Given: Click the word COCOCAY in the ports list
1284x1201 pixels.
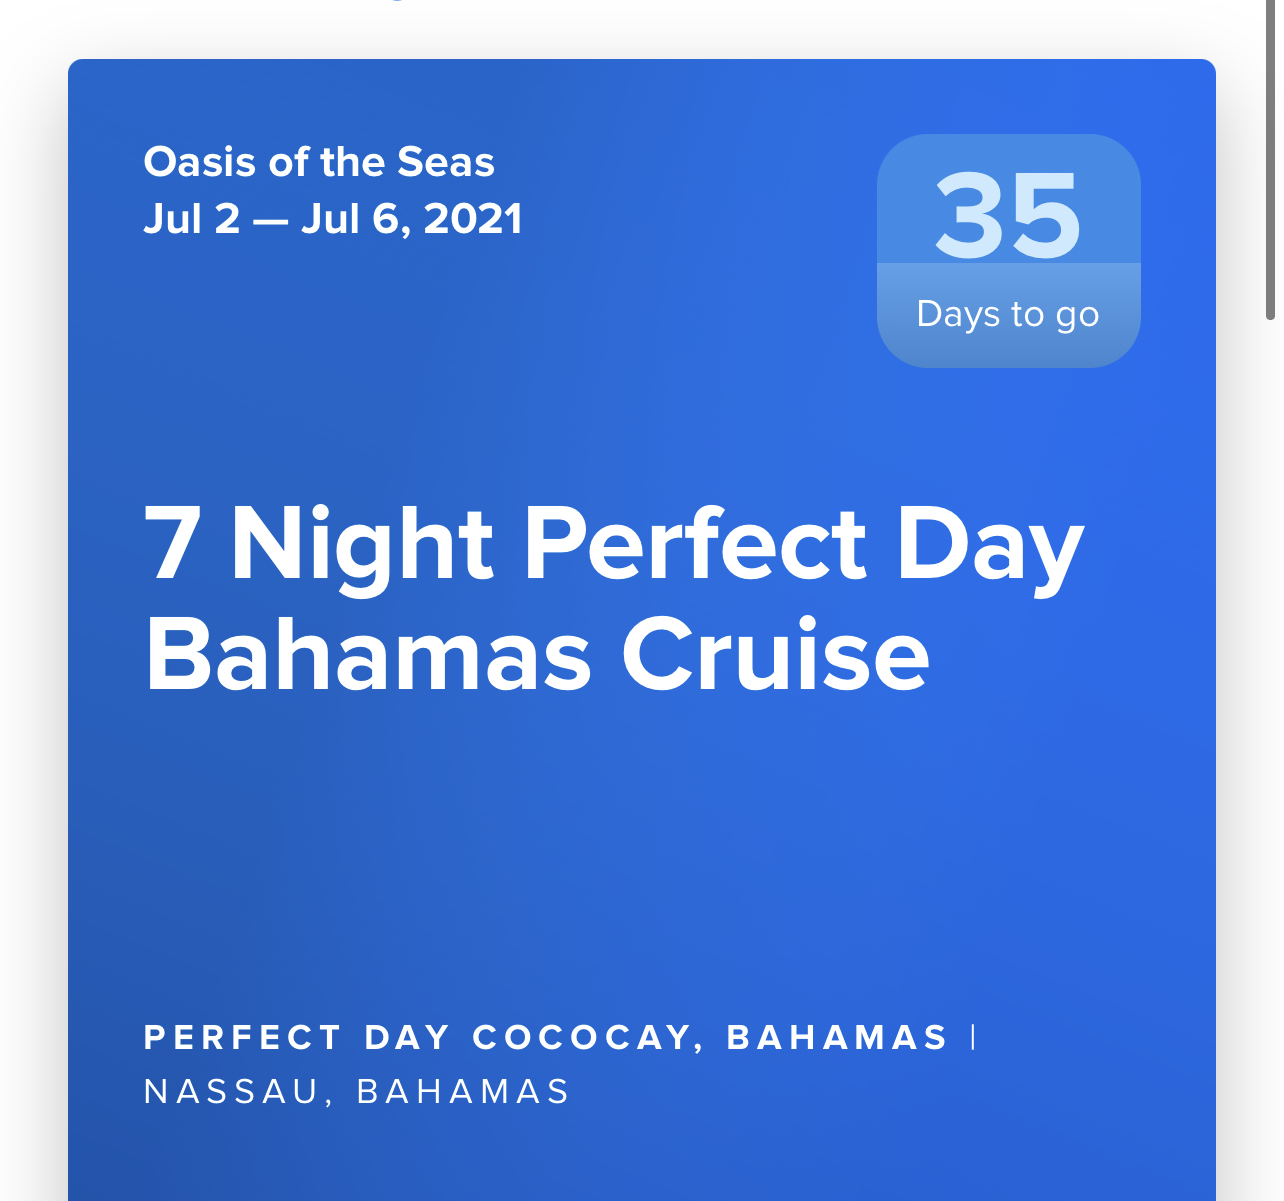Looking at the screenshot, I should (583, 1037).
